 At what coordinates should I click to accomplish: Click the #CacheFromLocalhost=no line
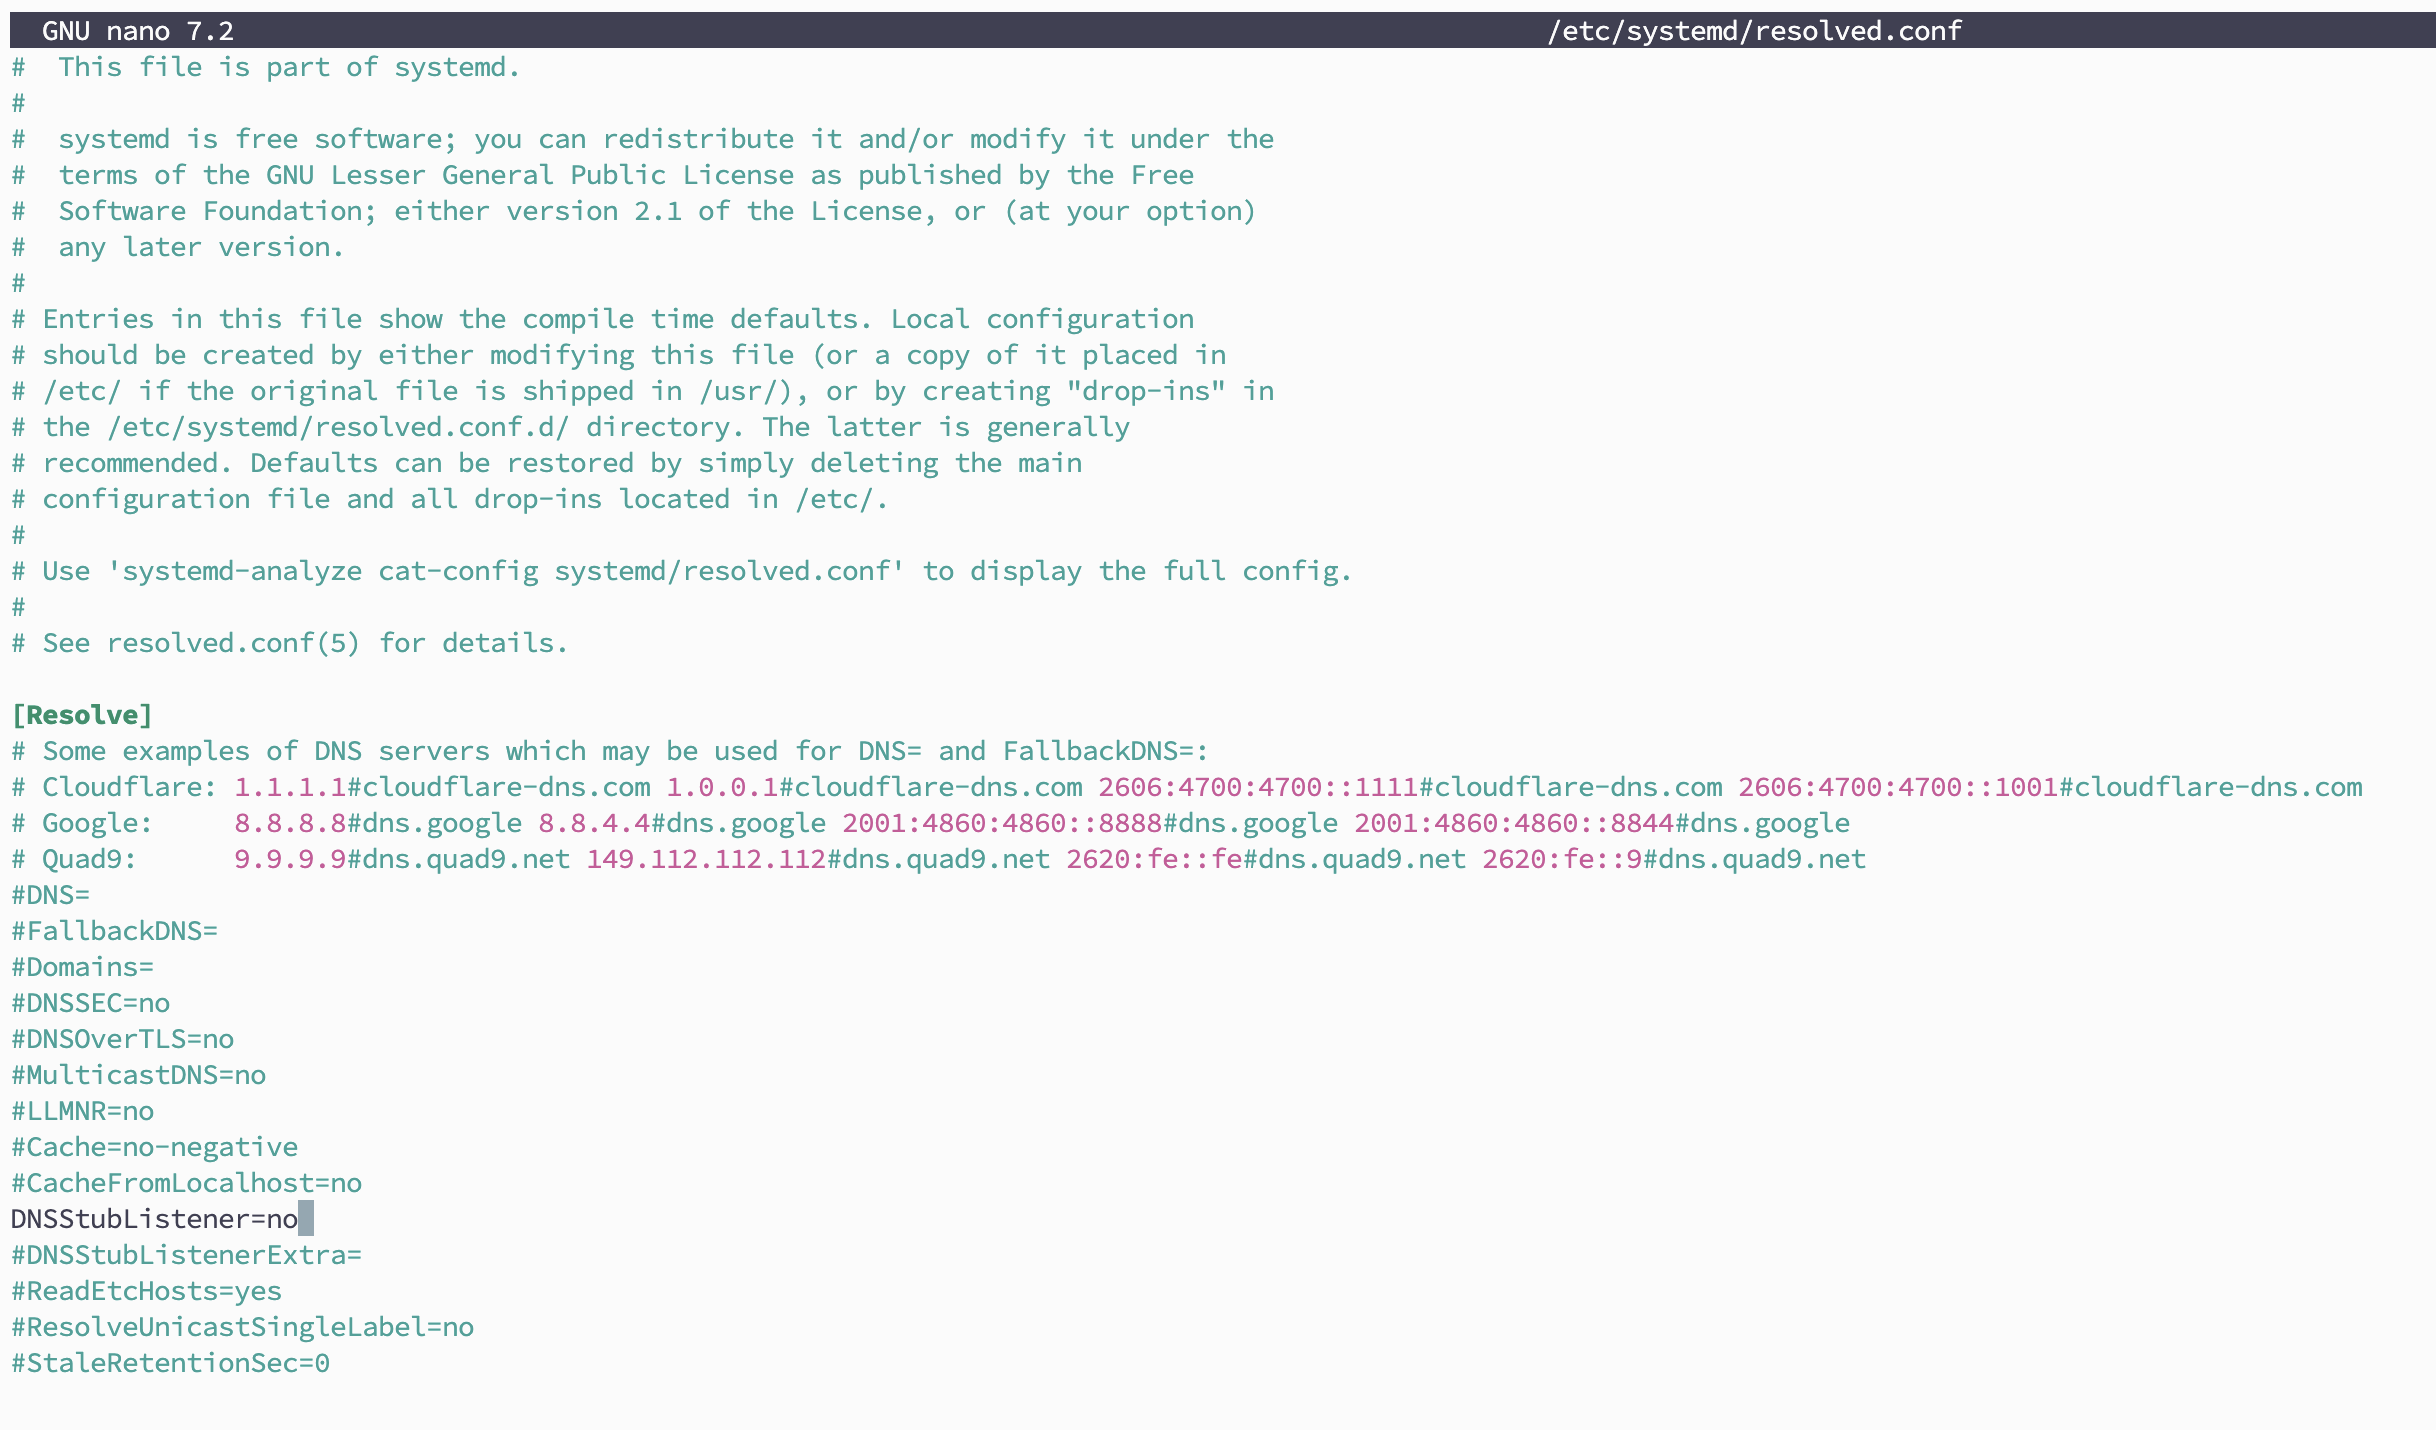tap(186, 1183)
